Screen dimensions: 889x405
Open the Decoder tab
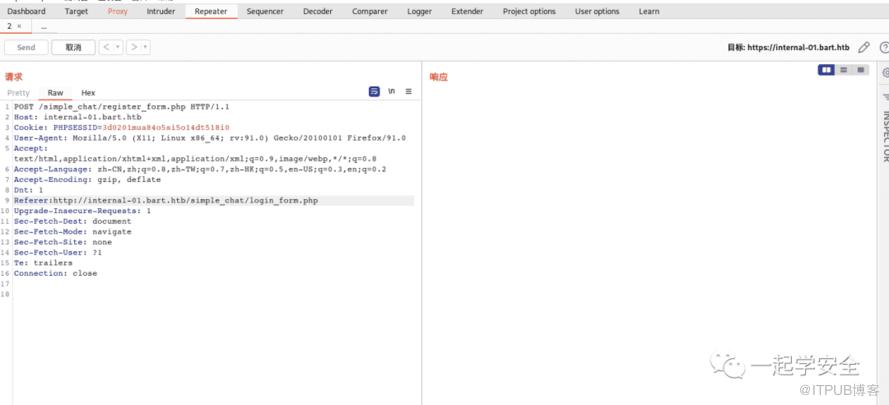pos(318,12)
